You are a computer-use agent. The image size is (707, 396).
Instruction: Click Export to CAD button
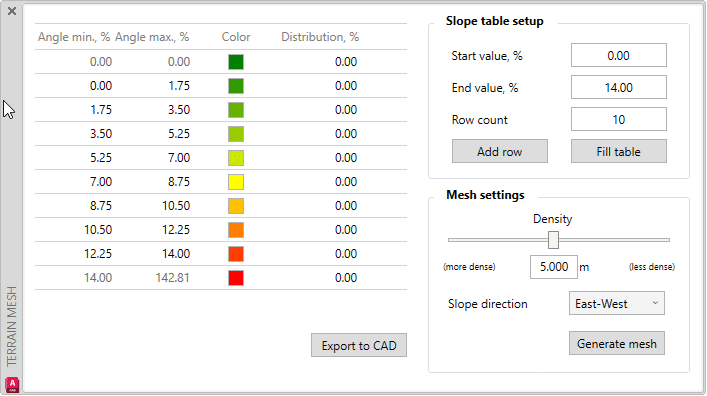pos(359,345)
